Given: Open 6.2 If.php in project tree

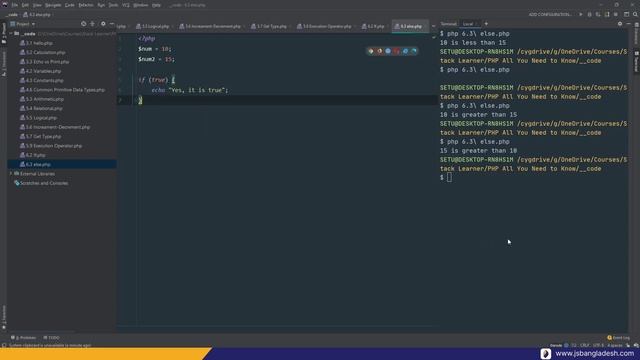Looking at the screenshot, I should click(x=33, y=156).
